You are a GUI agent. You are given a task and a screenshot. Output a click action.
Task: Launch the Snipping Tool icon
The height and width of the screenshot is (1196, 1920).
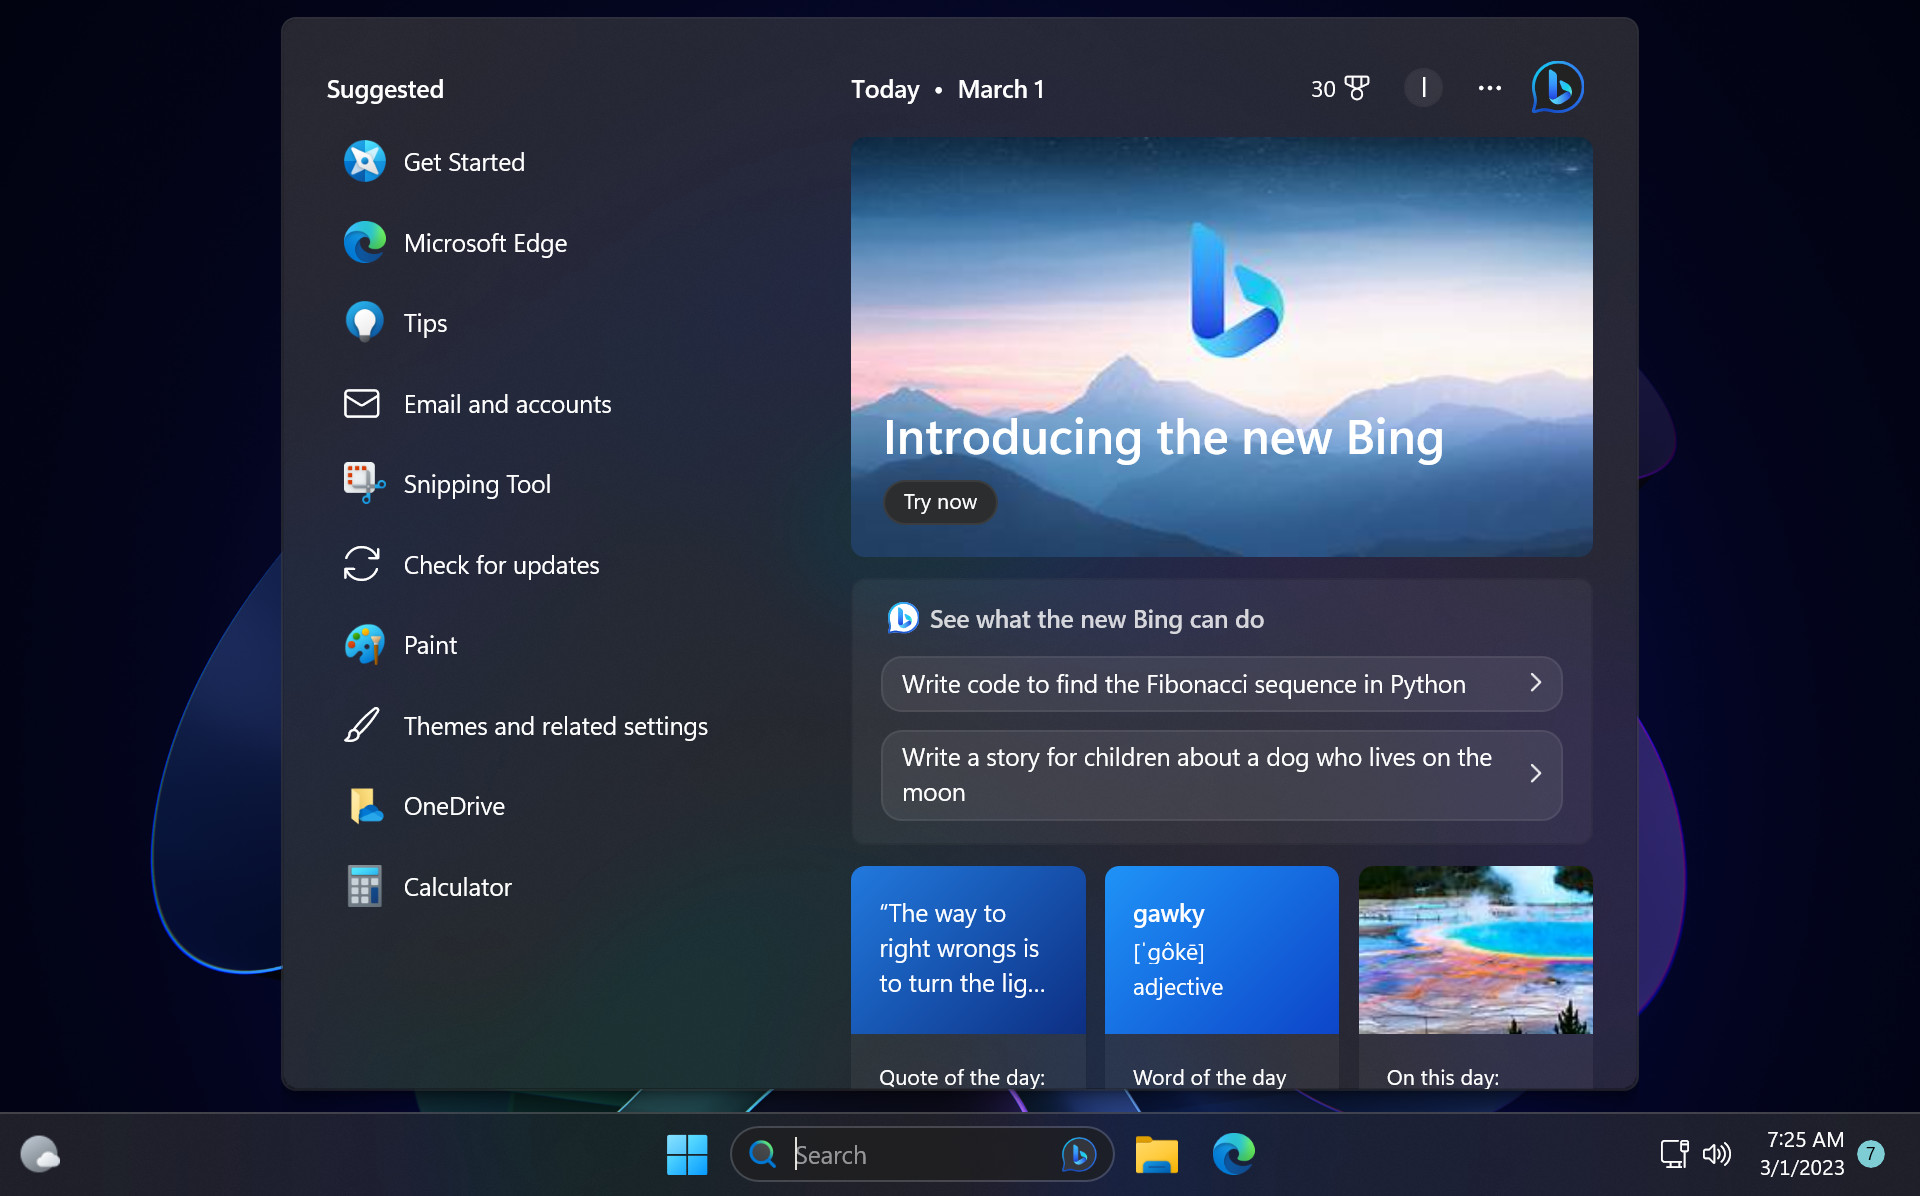tap(364, 483)
